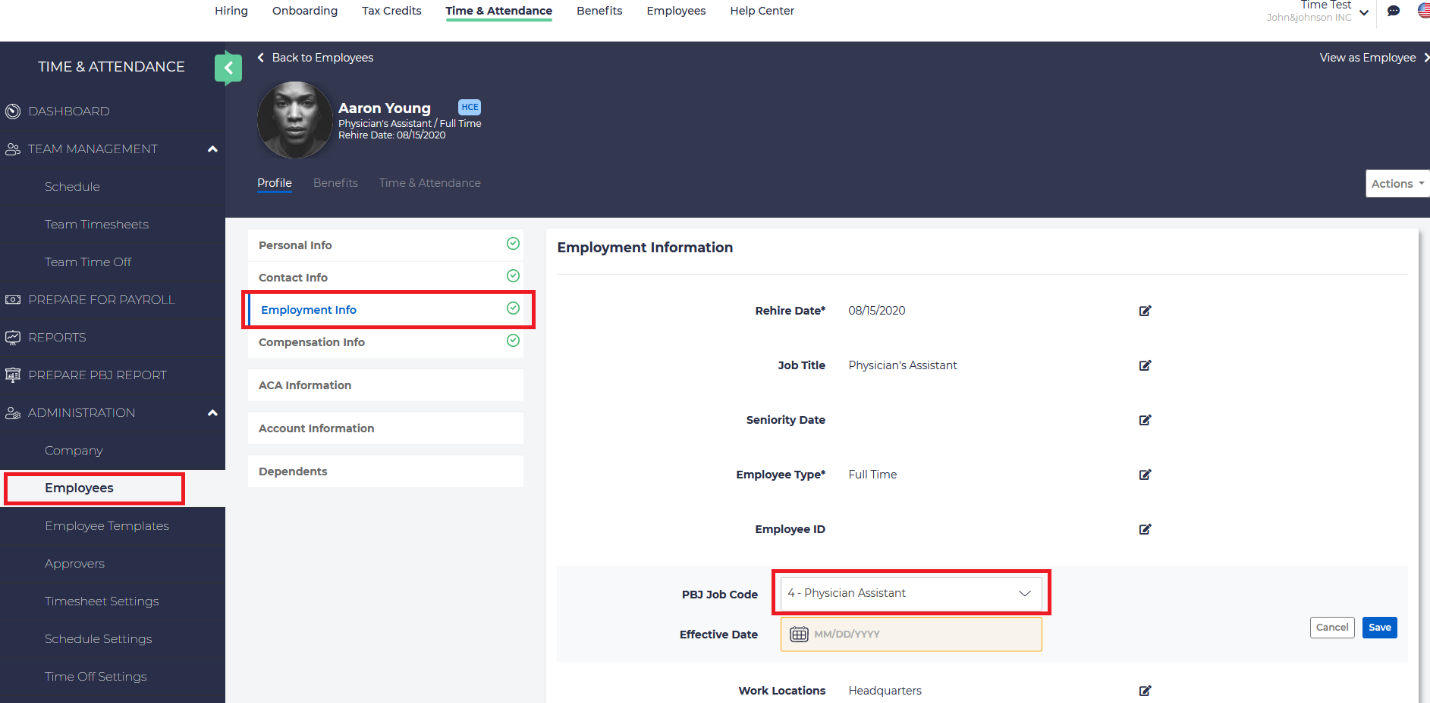Go back to Employees list
This screenshot has width=1430, height=703.
(x=315, y=58)
